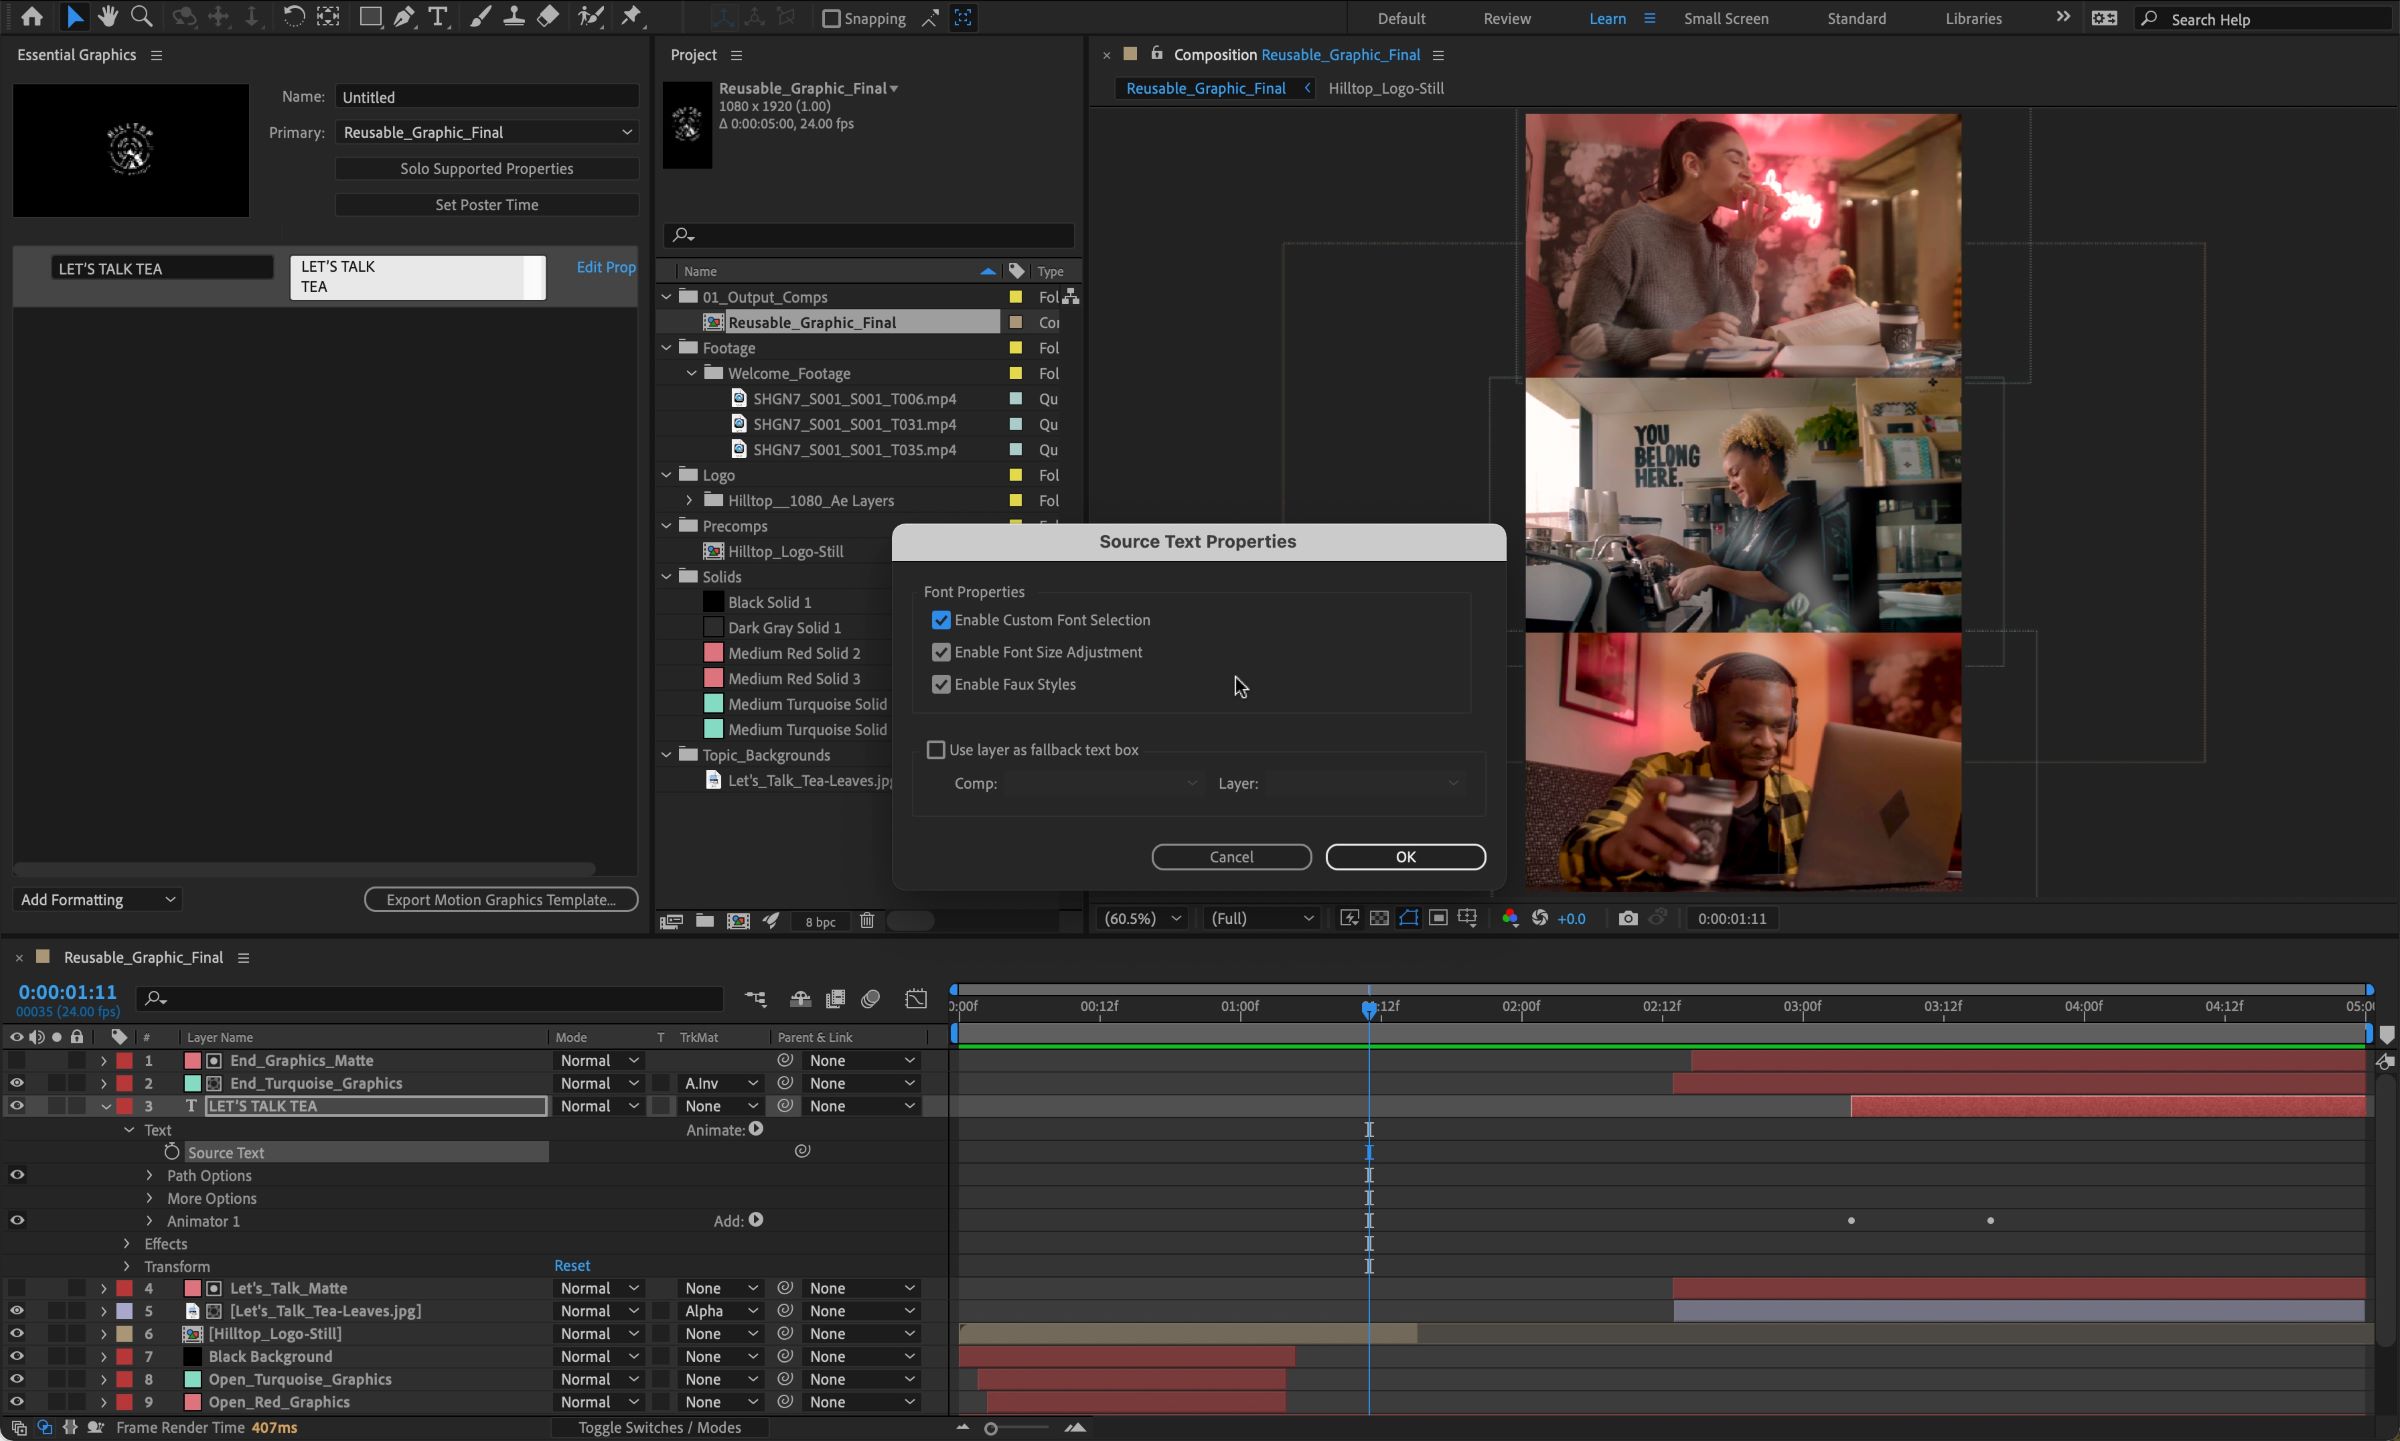Click the Camera icon in viewer controls
2400x1441 pixels.
[x=1627, y=917]
